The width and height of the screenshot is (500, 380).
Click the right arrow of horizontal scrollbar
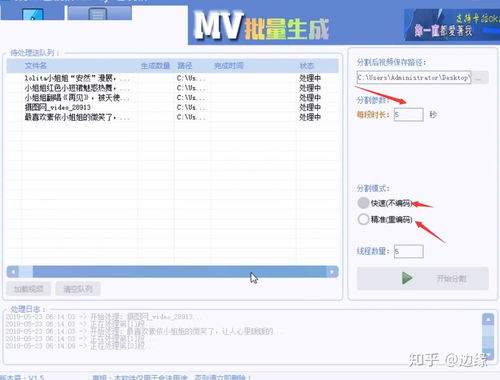tap(332, 272)
